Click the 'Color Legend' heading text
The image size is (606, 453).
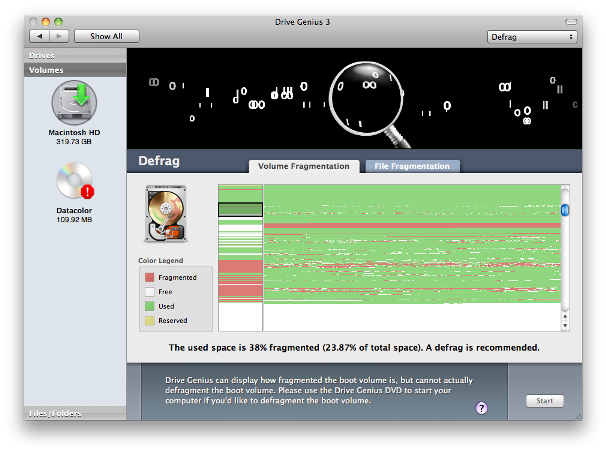(161, 261)
